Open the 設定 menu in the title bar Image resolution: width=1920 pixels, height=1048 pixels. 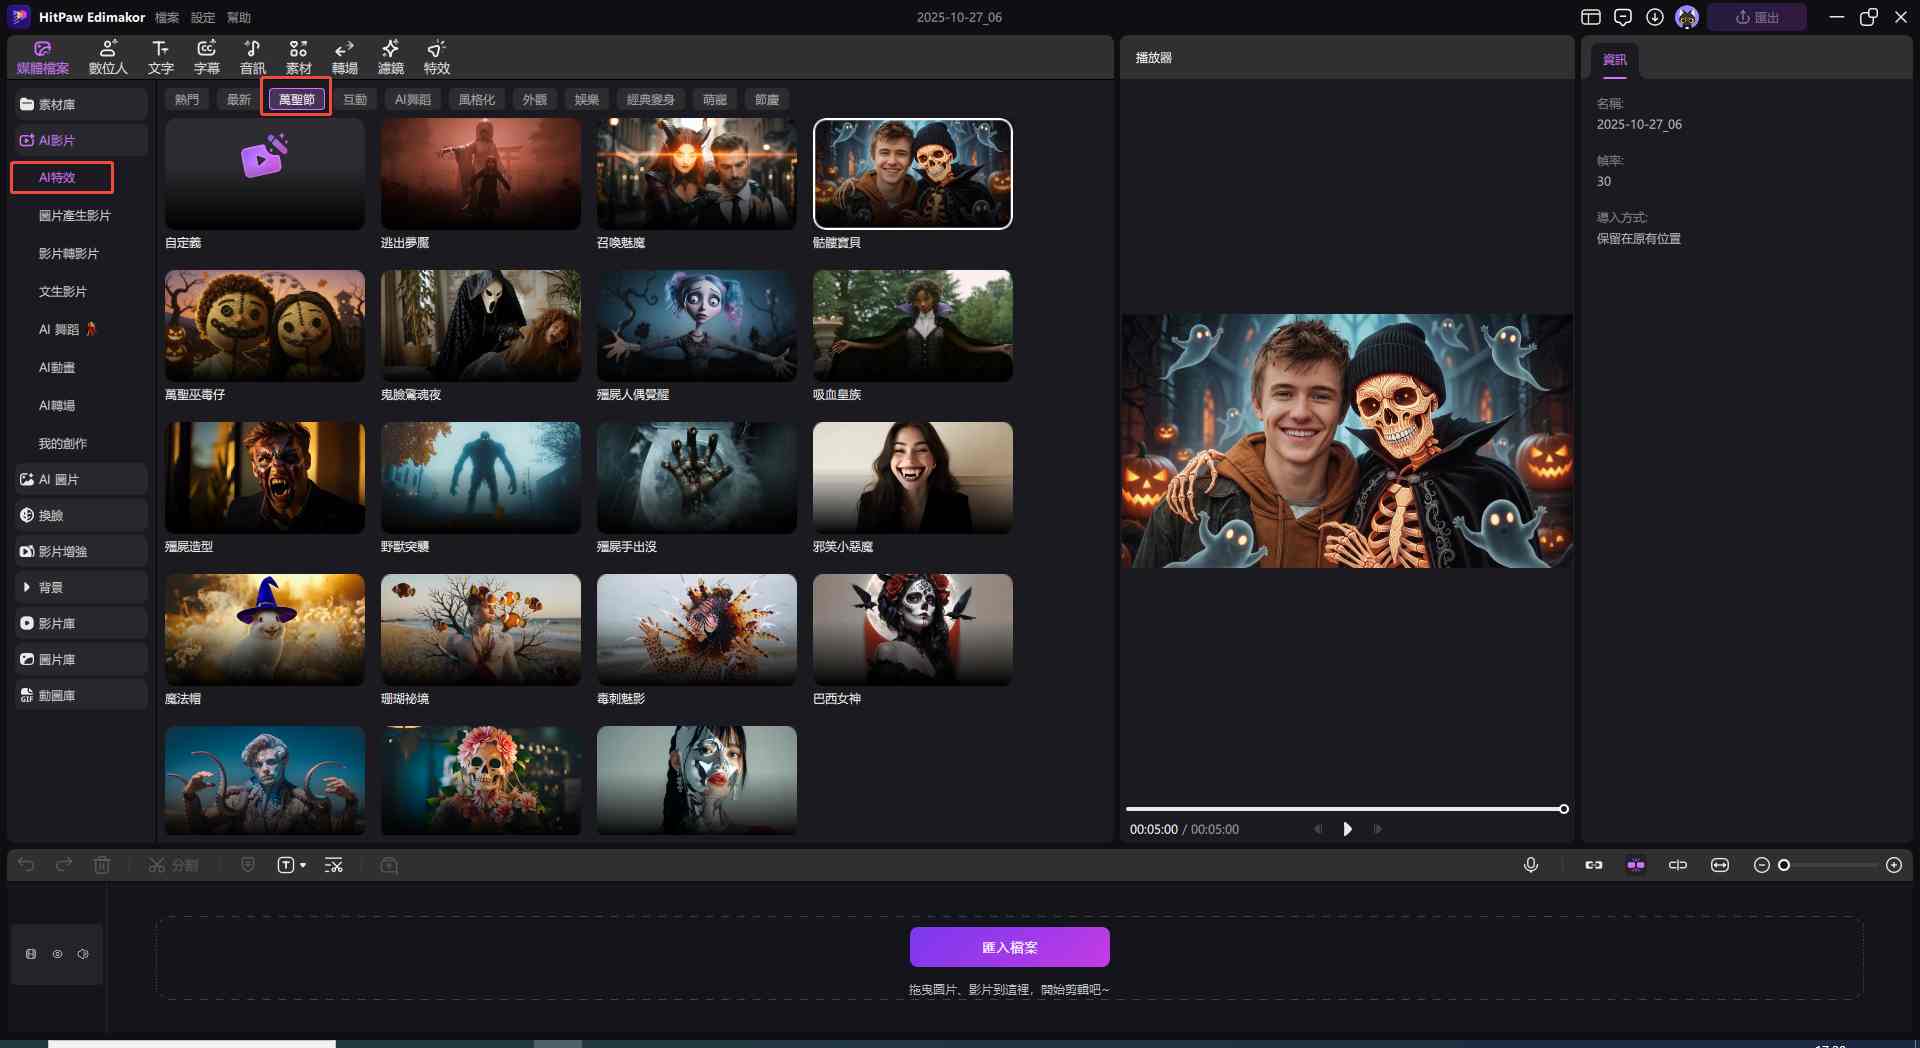pos(202,17)
